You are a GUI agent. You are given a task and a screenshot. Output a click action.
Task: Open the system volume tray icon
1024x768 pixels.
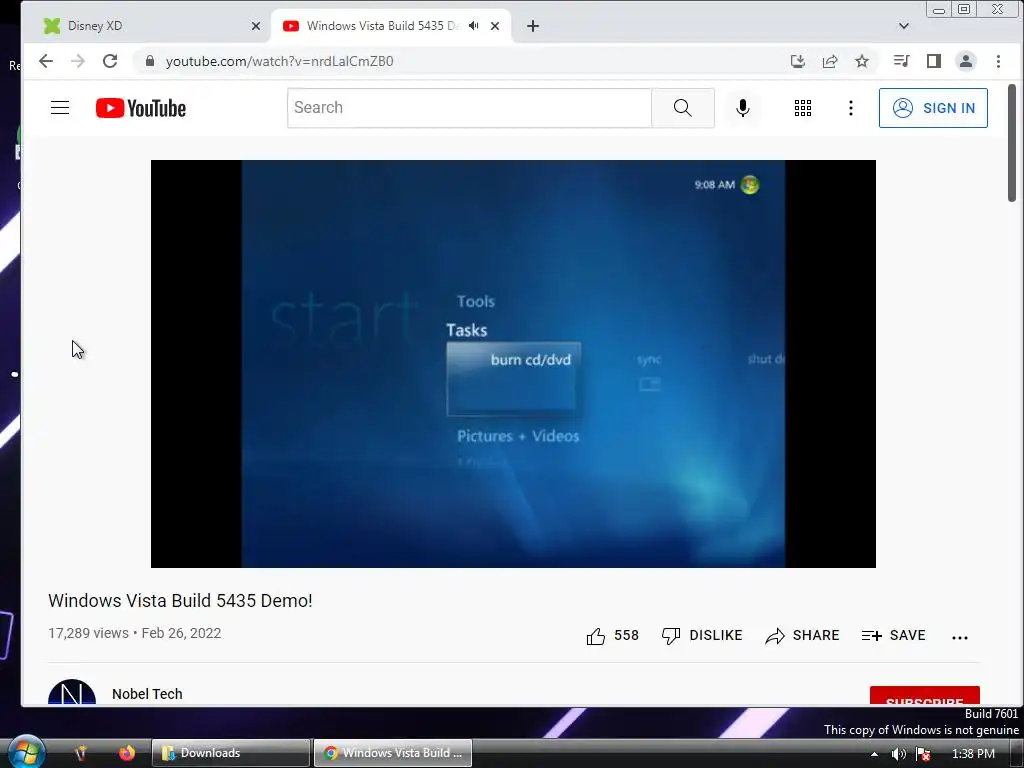899,754
